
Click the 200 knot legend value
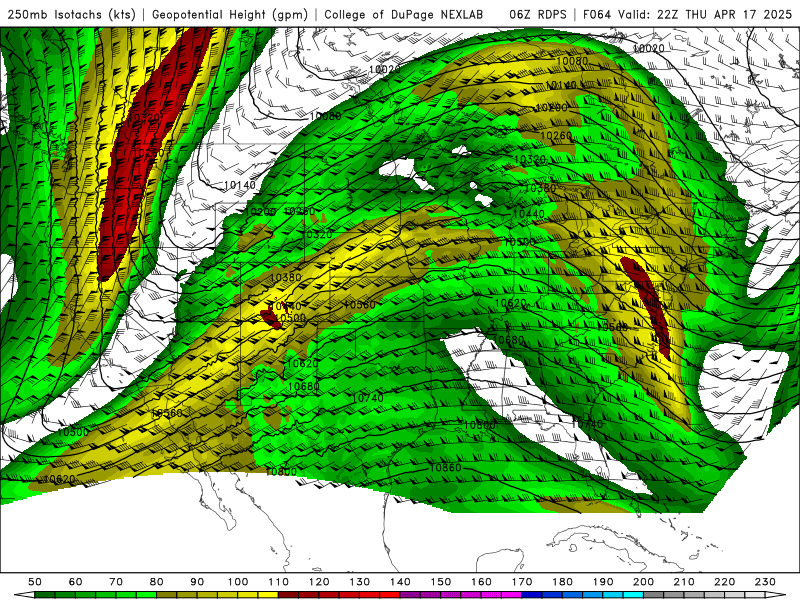click(x=644, y=582)
